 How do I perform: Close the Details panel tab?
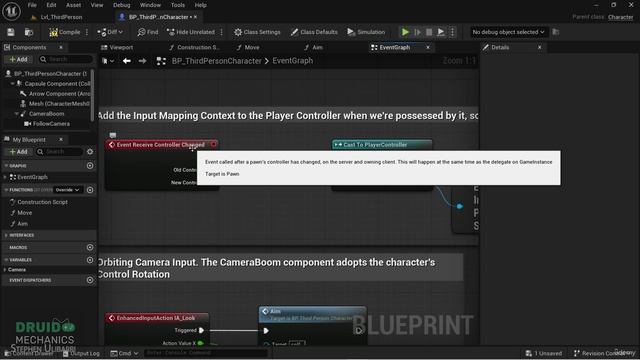pos(539,47)
